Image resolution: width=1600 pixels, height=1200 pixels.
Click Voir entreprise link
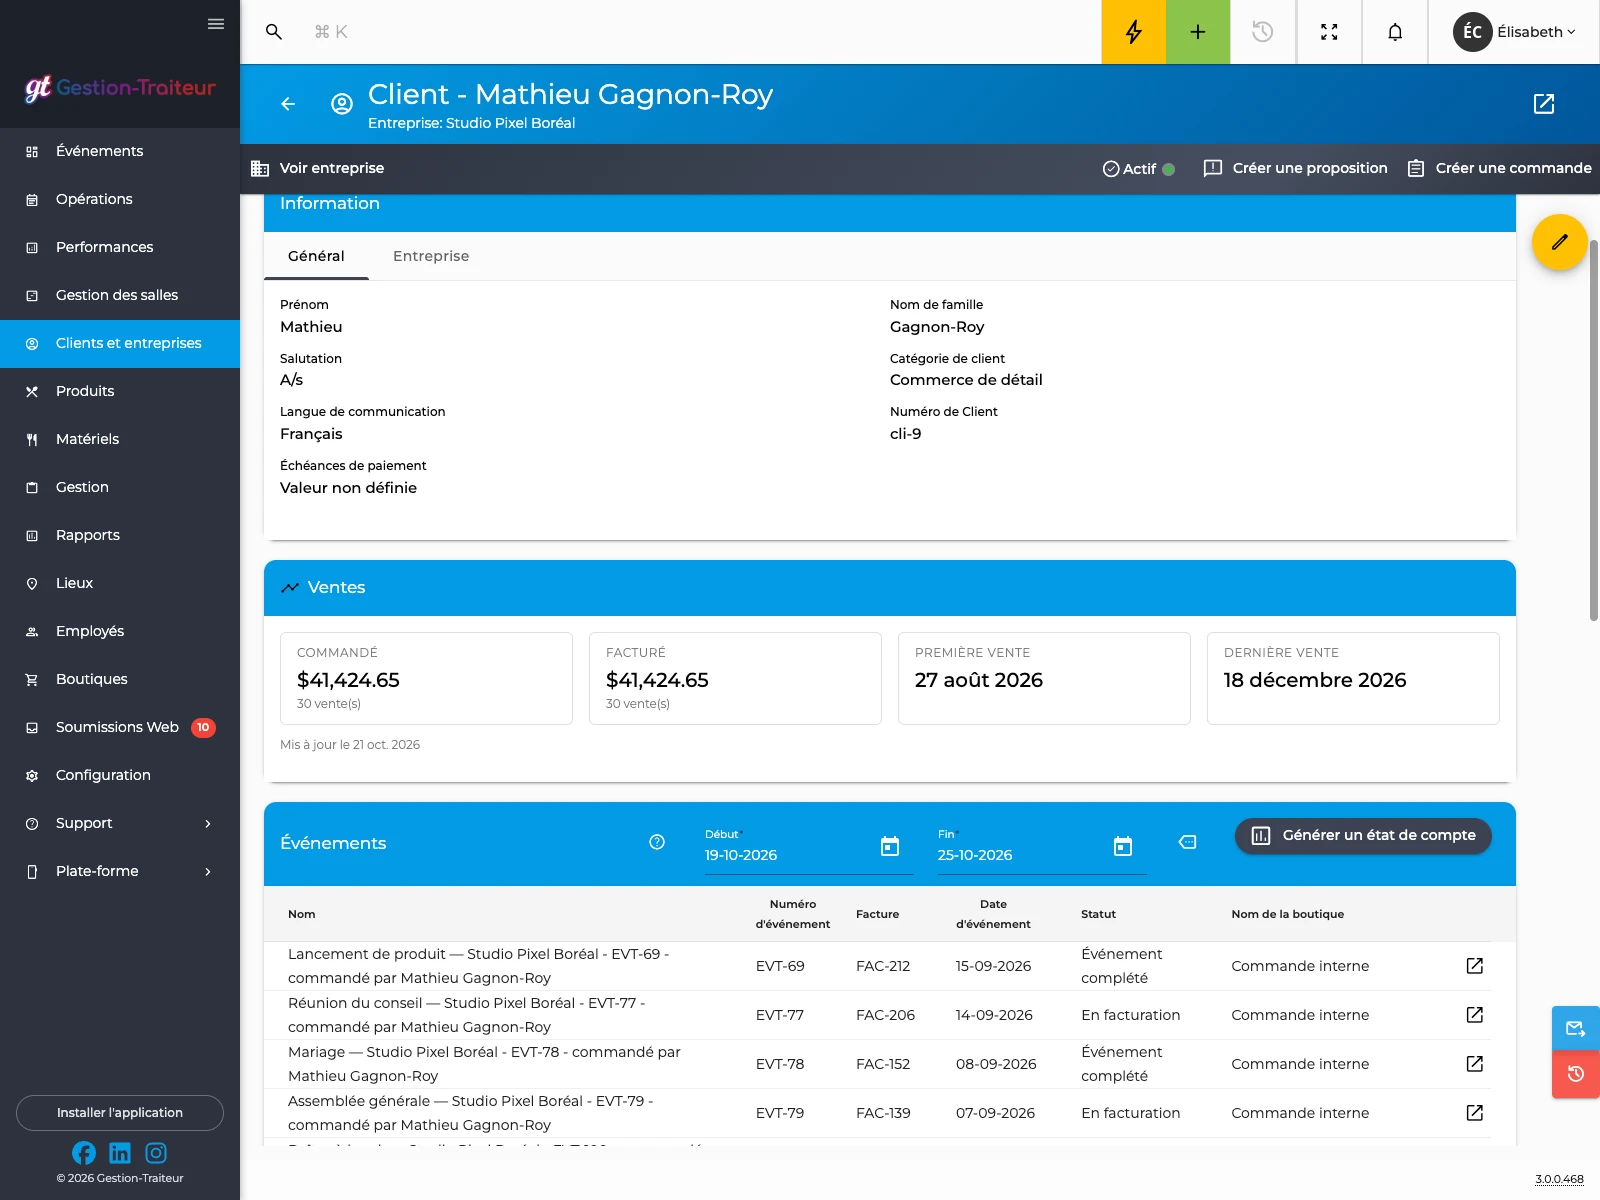(317, 168)
